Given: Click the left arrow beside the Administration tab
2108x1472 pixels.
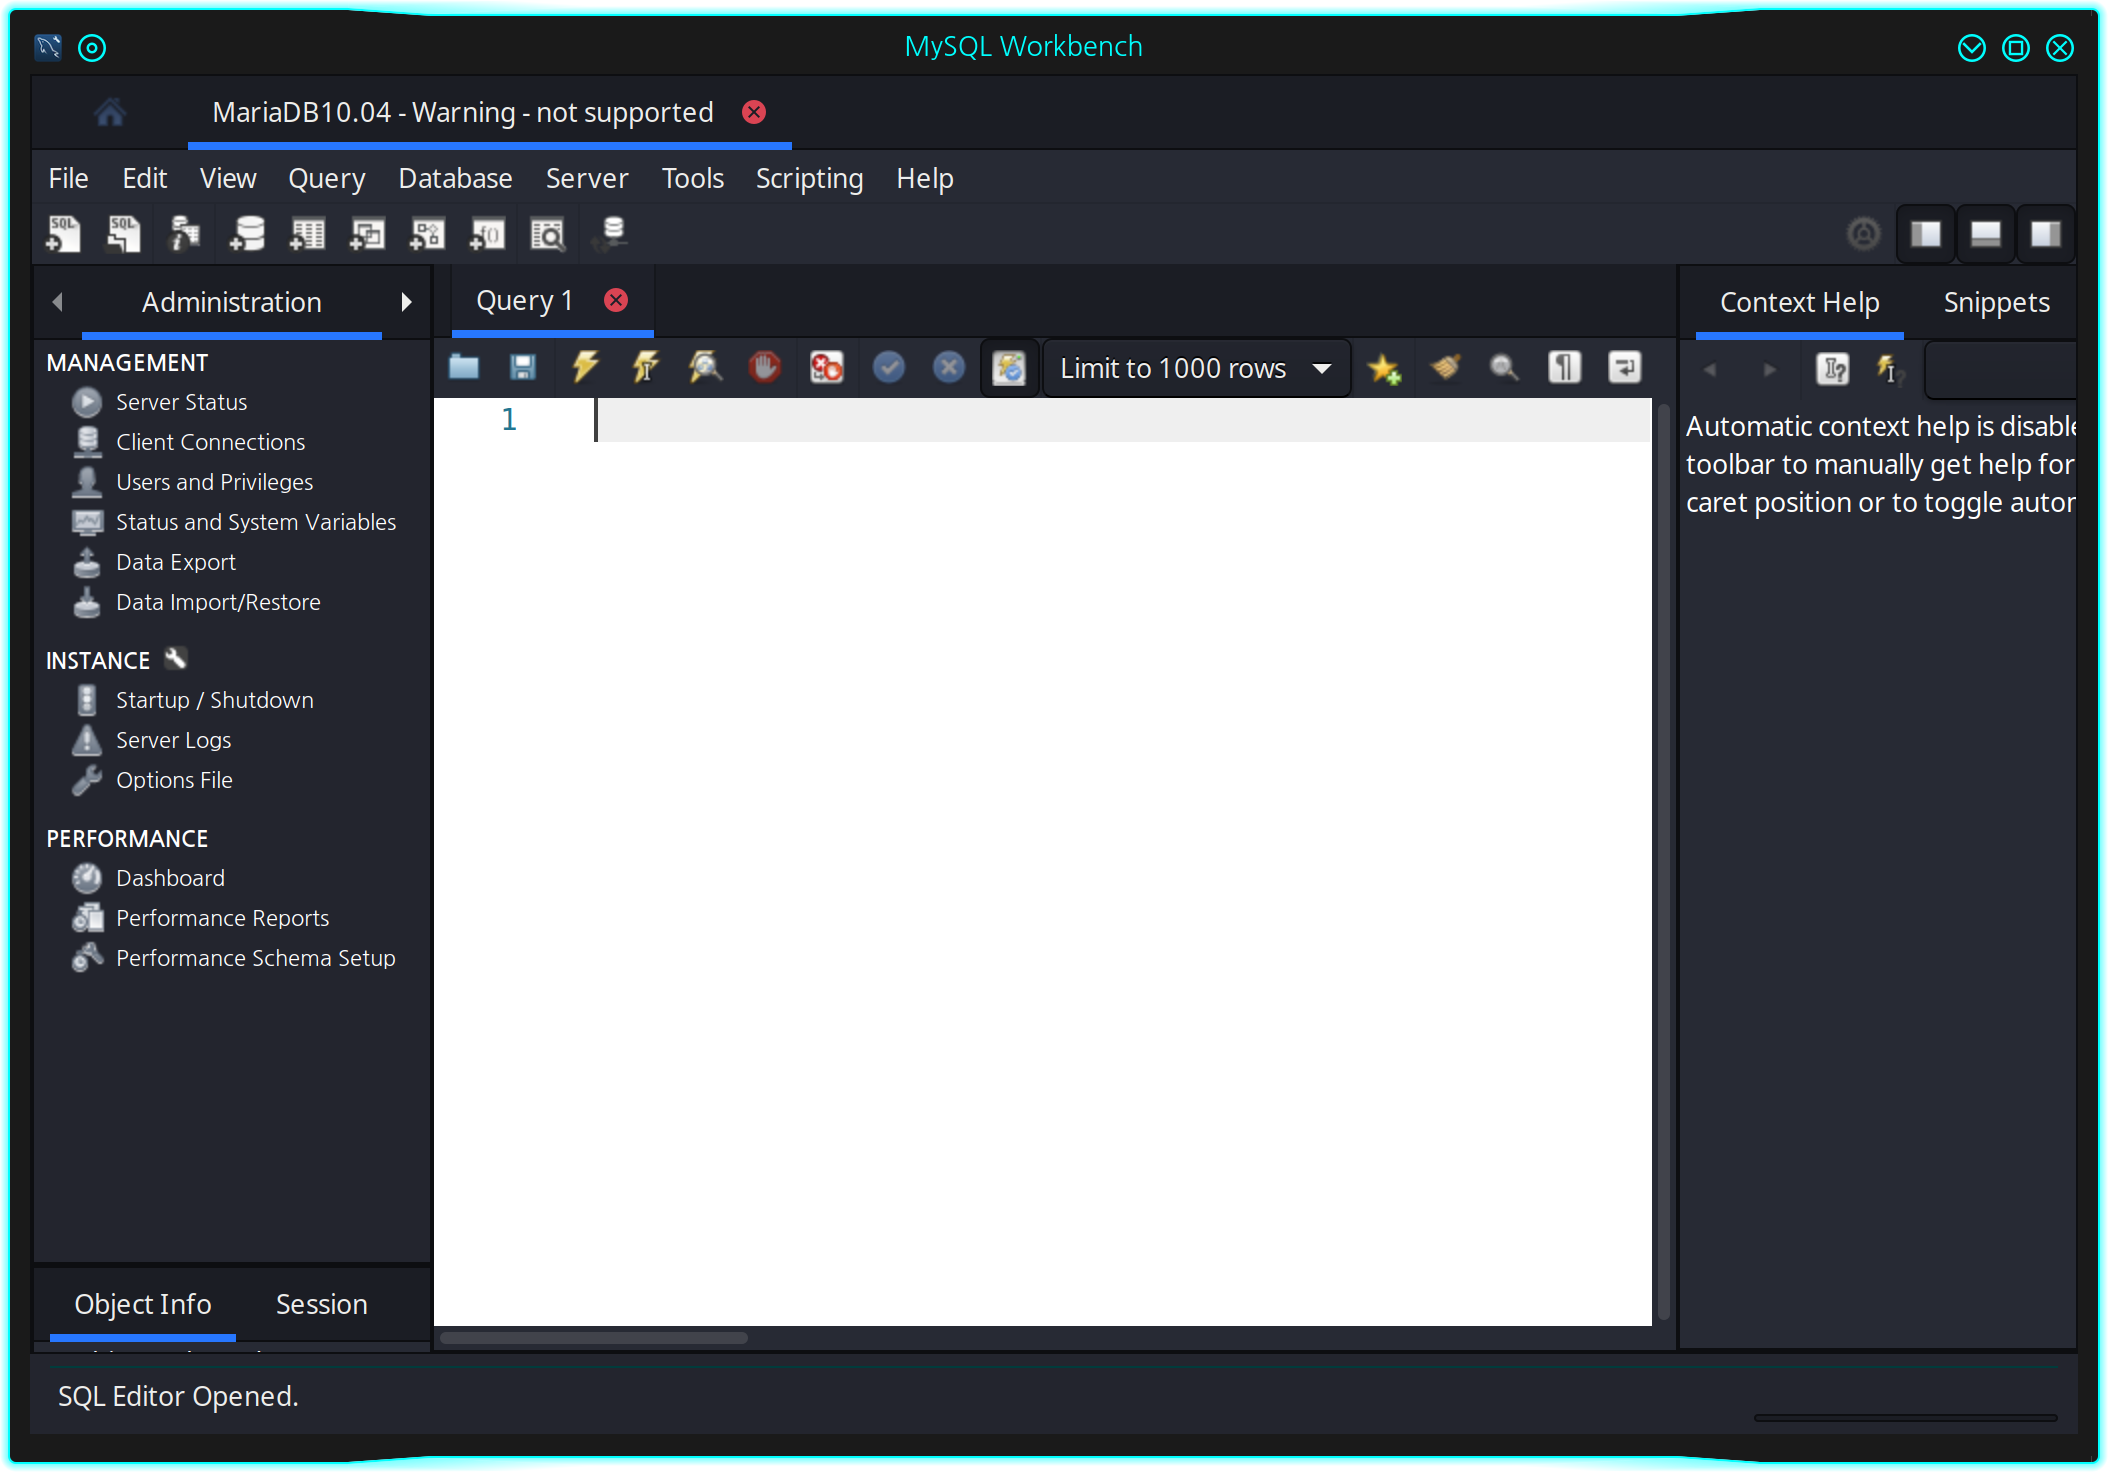Looking at the screenshot, I should [58, 302].
